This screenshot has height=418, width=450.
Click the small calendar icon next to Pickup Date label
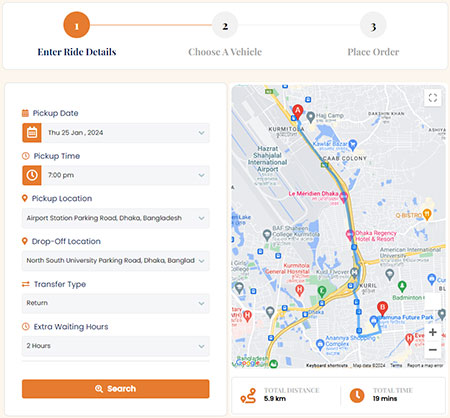point(25,113)
